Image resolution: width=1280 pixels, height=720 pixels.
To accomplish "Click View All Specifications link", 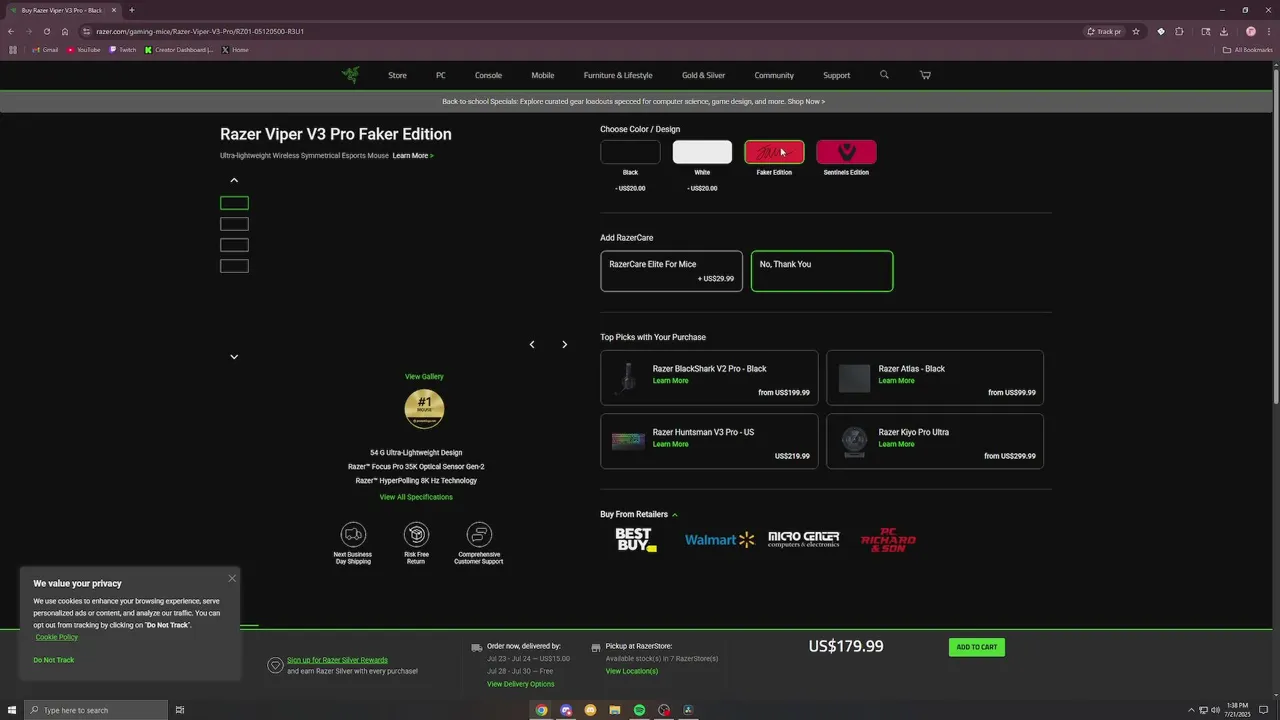I will (x=416, y=497).
